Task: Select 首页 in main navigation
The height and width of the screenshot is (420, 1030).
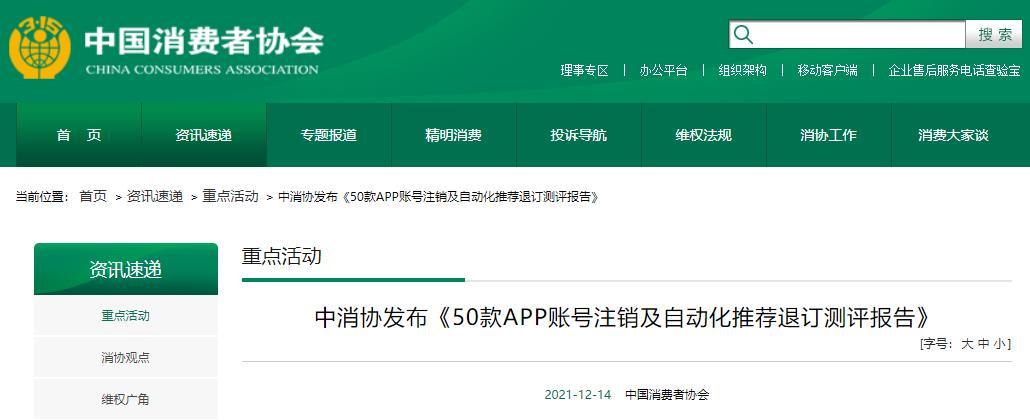Action: [79, 135]
